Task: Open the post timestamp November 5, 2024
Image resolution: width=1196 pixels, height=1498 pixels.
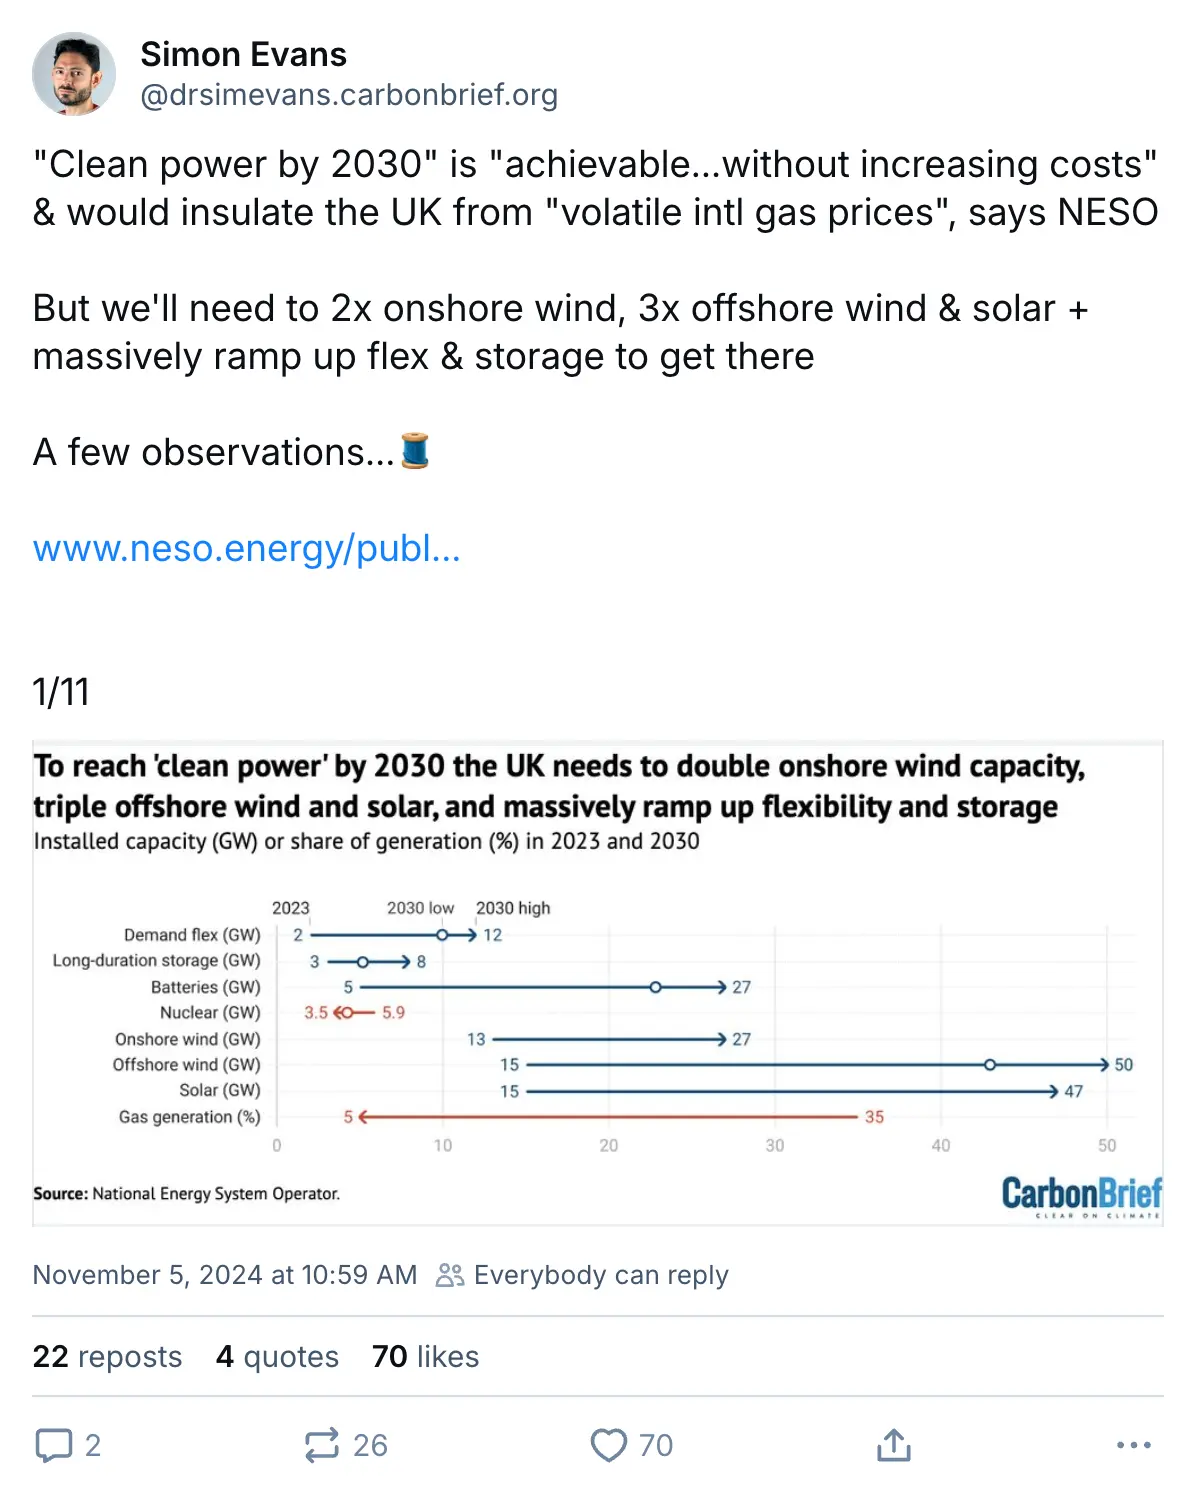Action: coord(224,1275)
